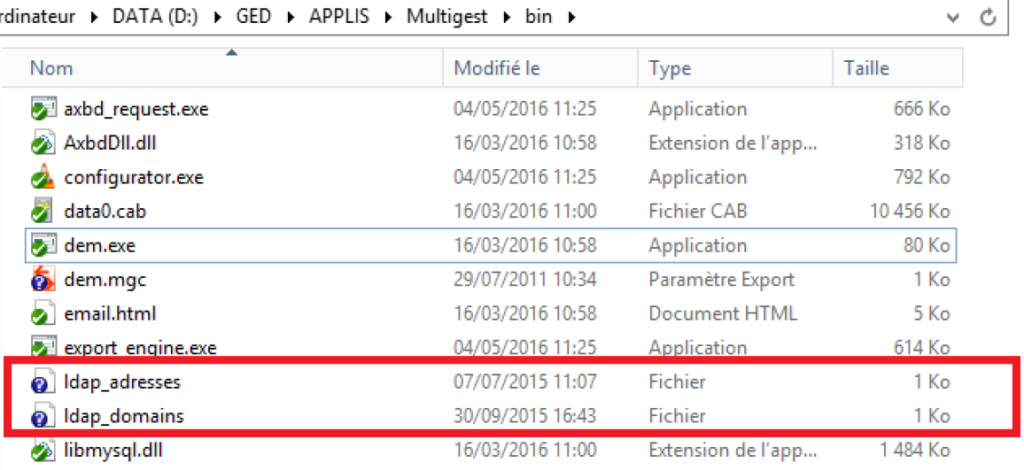Click the axbd_request.exe file icon
Image resolution: width=1024 pixels, height=470 pixels.
pyautogui.click(x=41, y=109)
